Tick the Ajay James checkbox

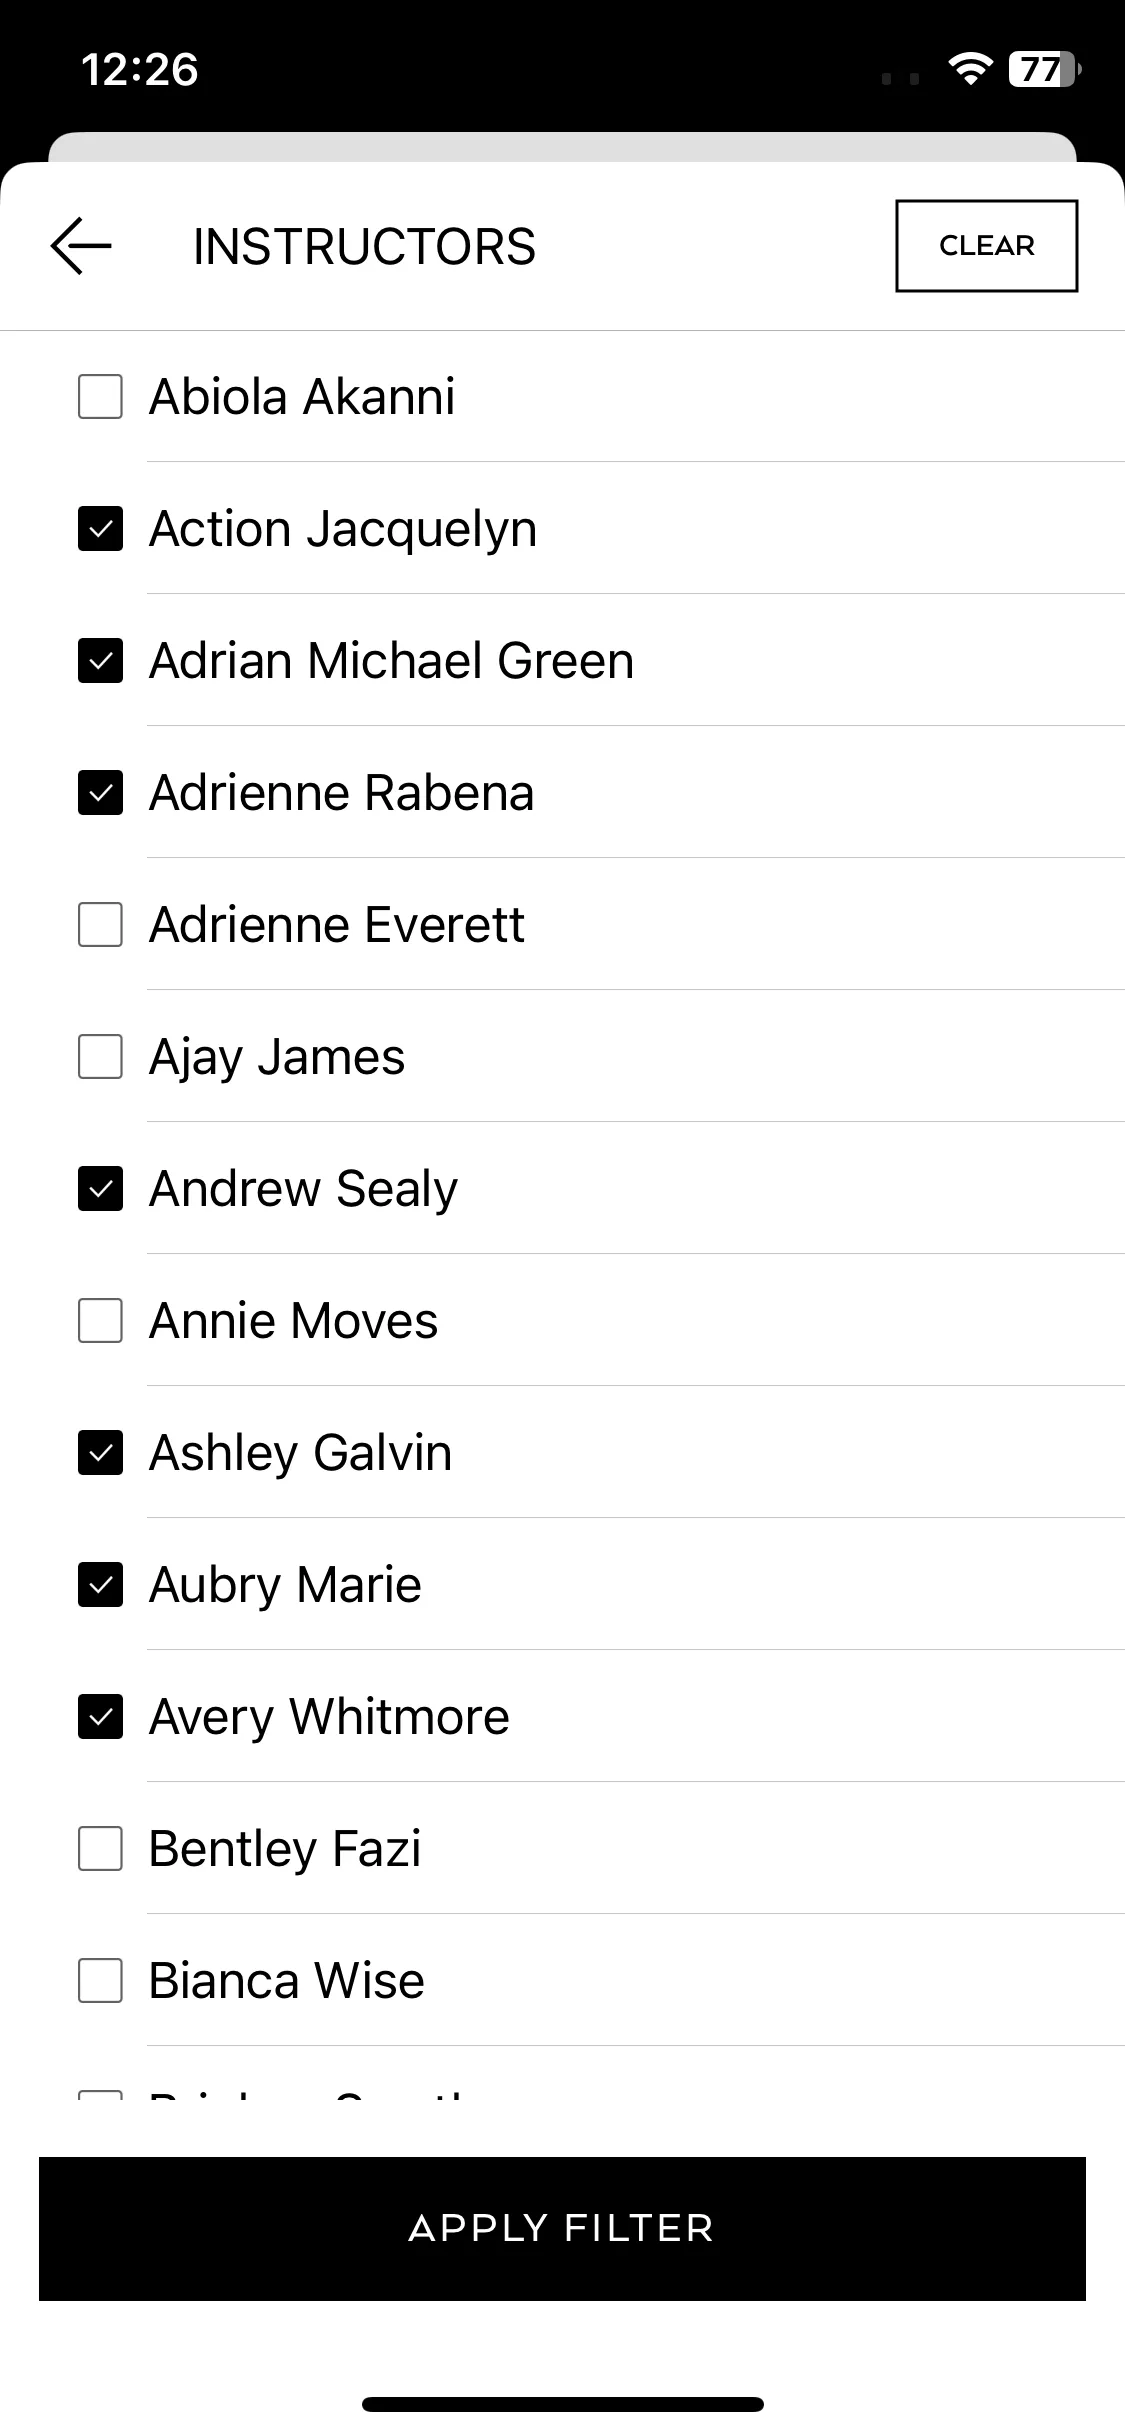pos(100,1056)
